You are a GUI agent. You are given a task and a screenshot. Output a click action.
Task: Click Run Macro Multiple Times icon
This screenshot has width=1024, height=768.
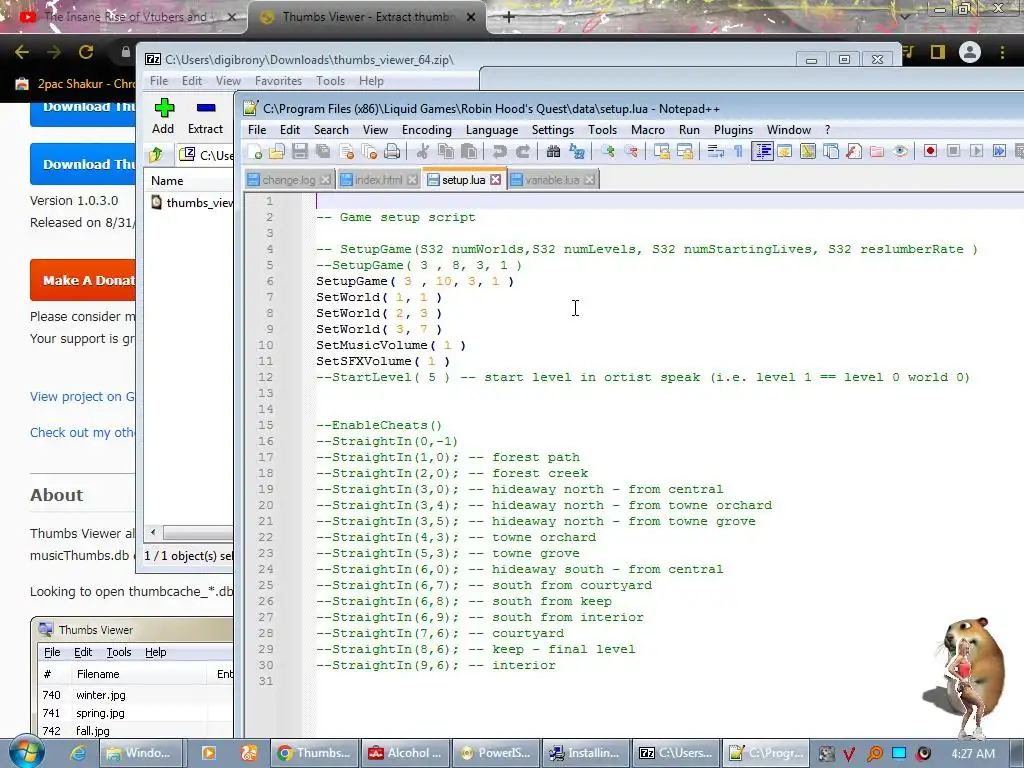click(999, 152)
